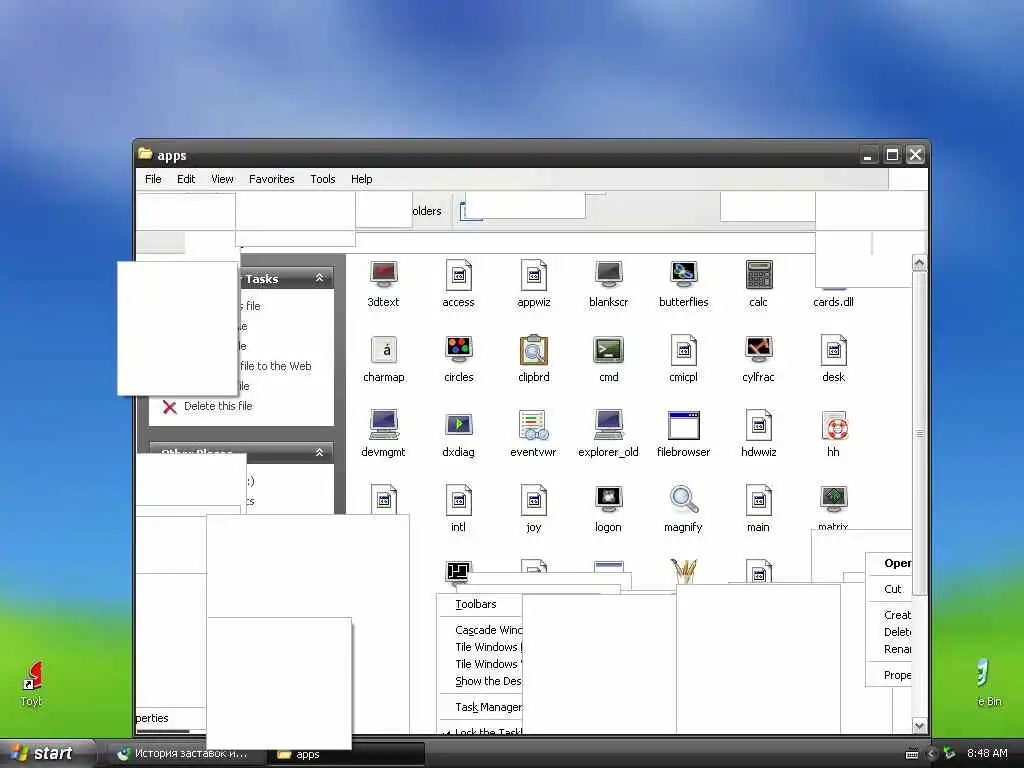This screenshot has height=768, width=1024.
Task: Click the vertical scrollbar thumb
Action: click(920, 433)
